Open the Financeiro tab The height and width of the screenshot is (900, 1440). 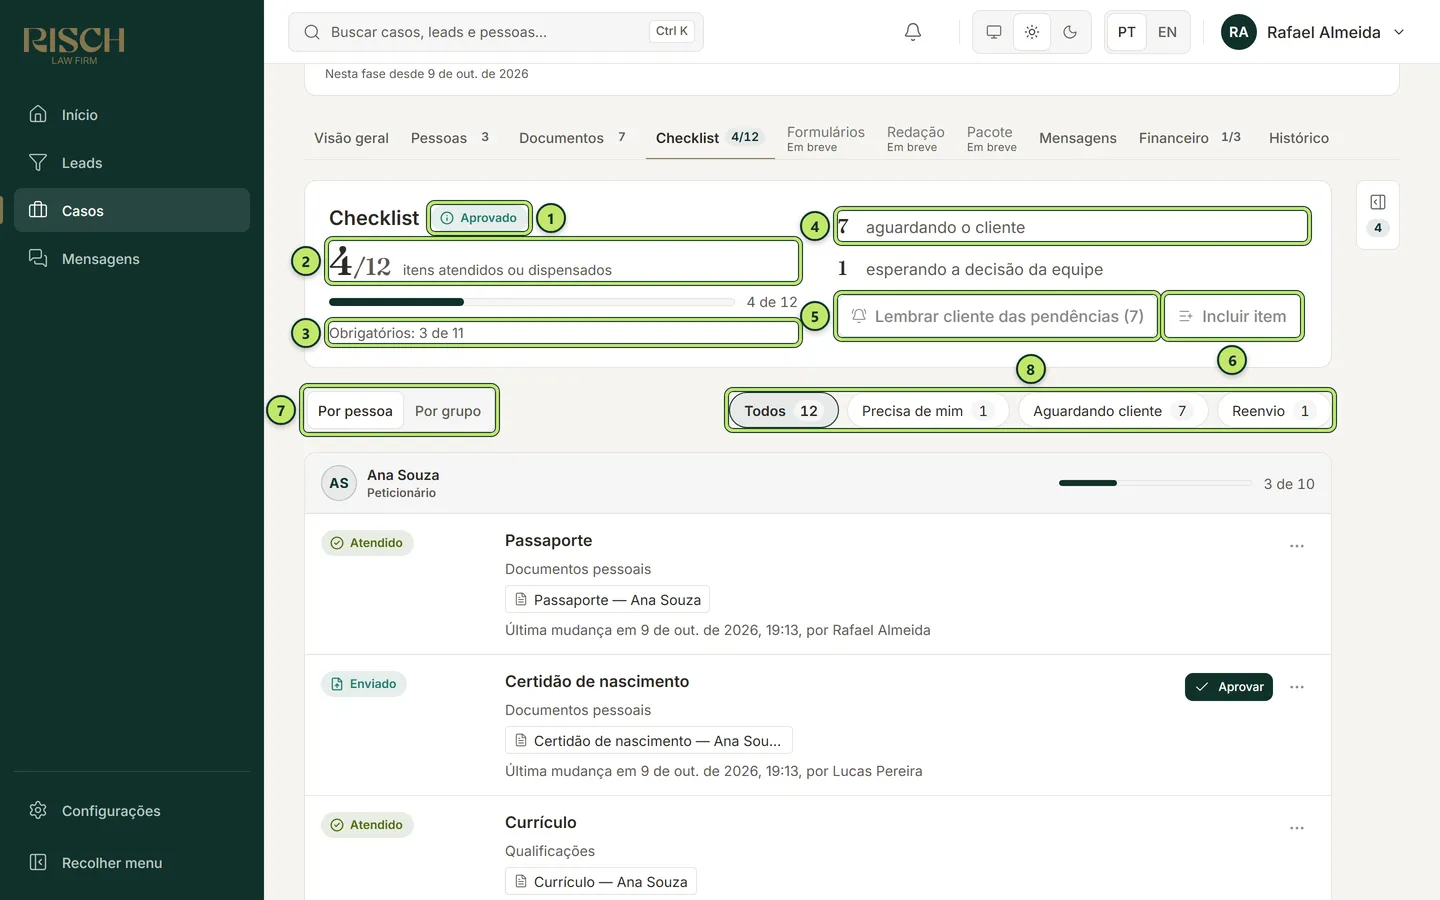click(x=1190, y=138)
